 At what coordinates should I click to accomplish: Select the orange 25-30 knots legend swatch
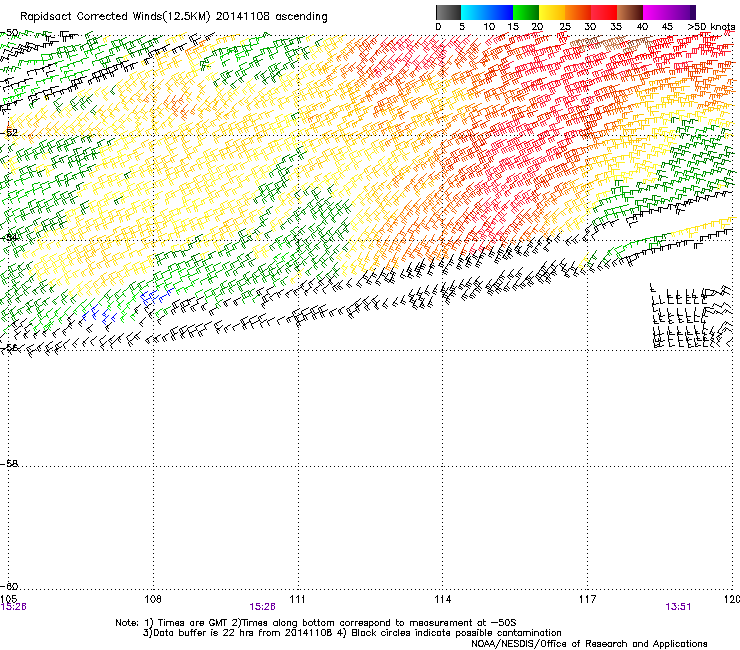point(578,12)
